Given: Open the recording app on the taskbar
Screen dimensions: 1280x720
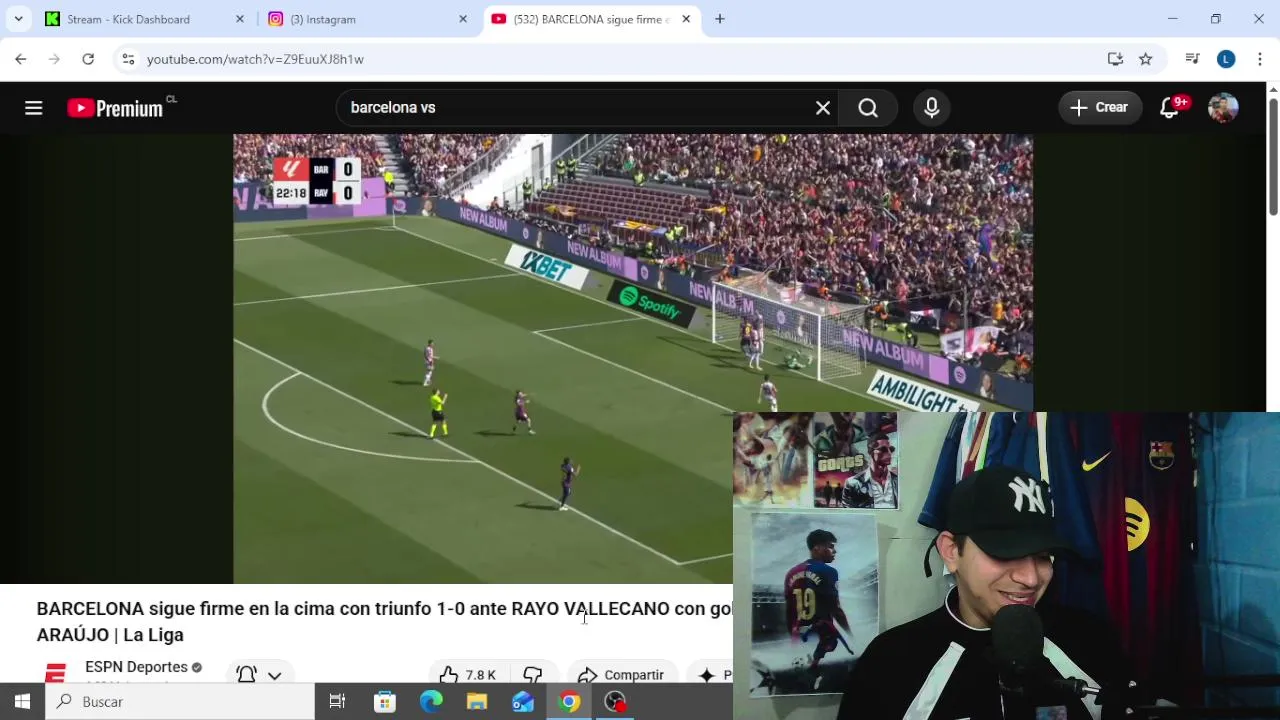Looking at the screenshot, I should coord(615,702).
